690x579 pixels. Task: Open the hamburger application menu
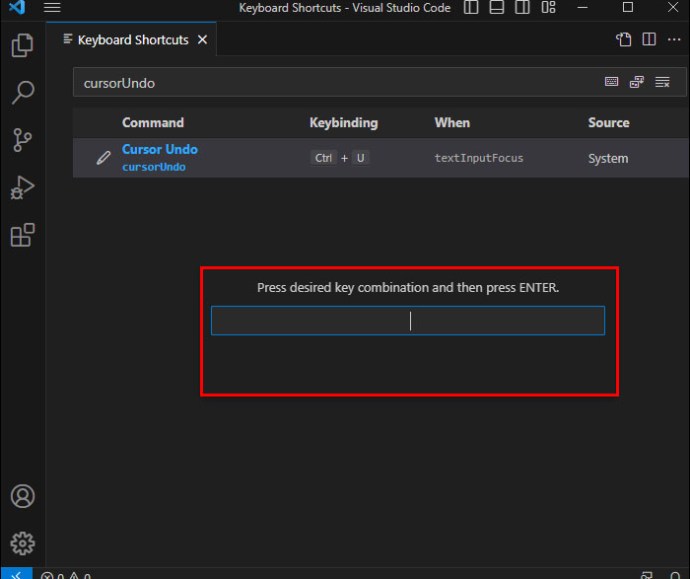52,7
